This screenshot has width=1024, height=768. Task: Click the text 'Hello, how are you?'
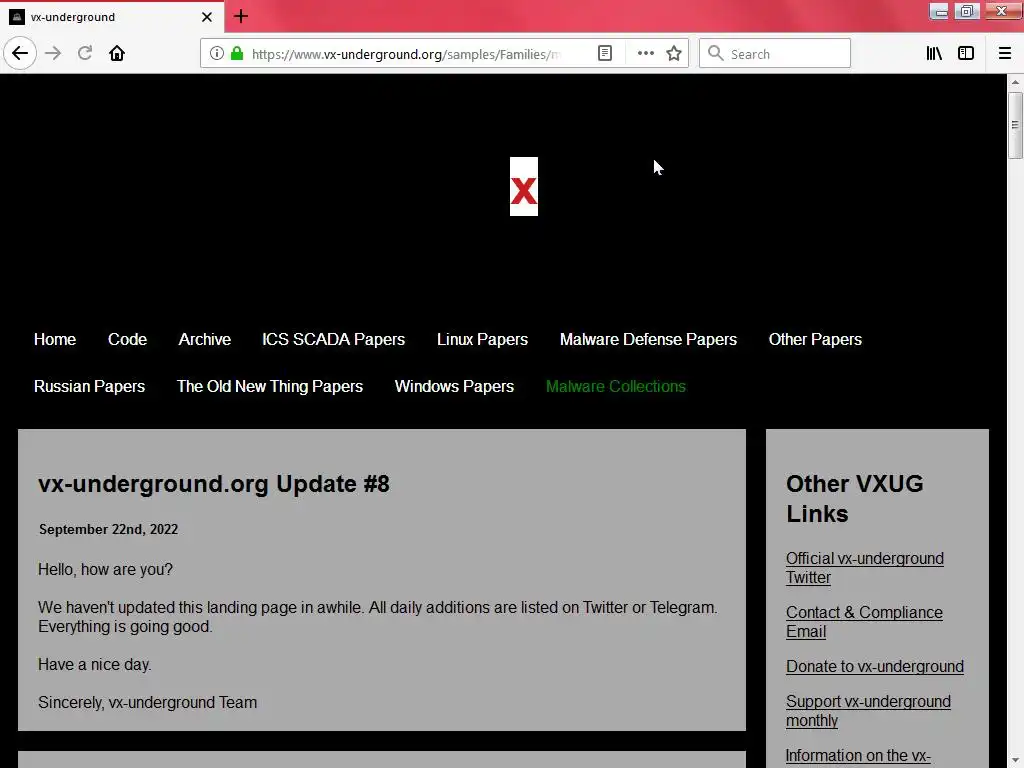coord(105,569)
